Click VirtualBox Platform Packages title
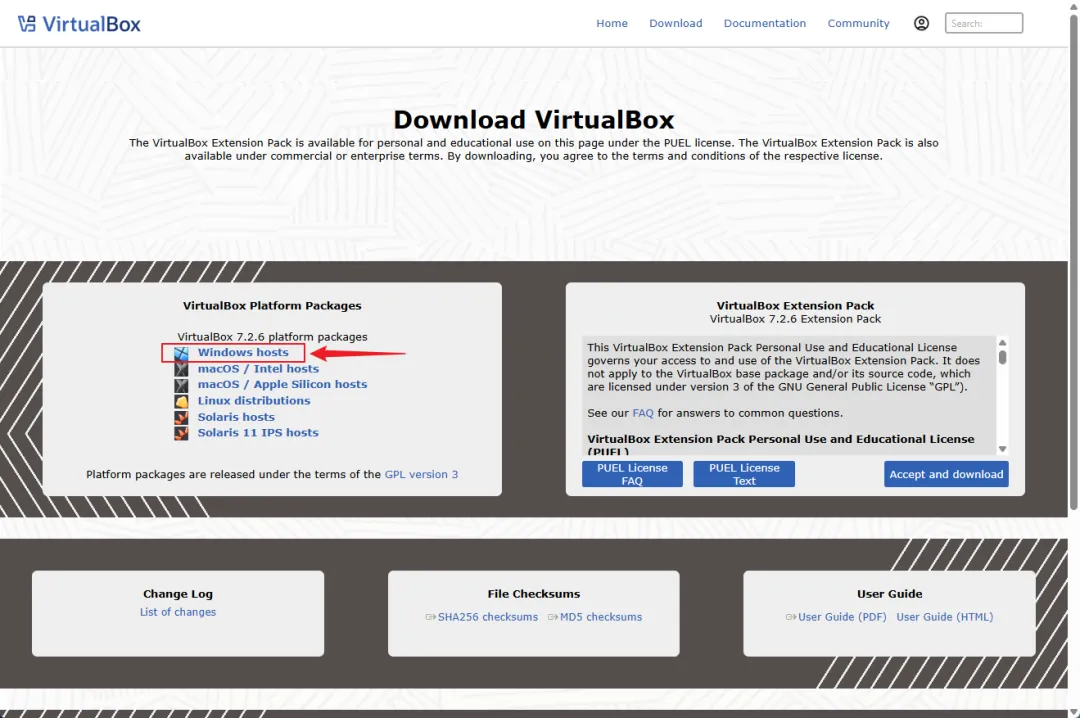 tap(272, 305)
